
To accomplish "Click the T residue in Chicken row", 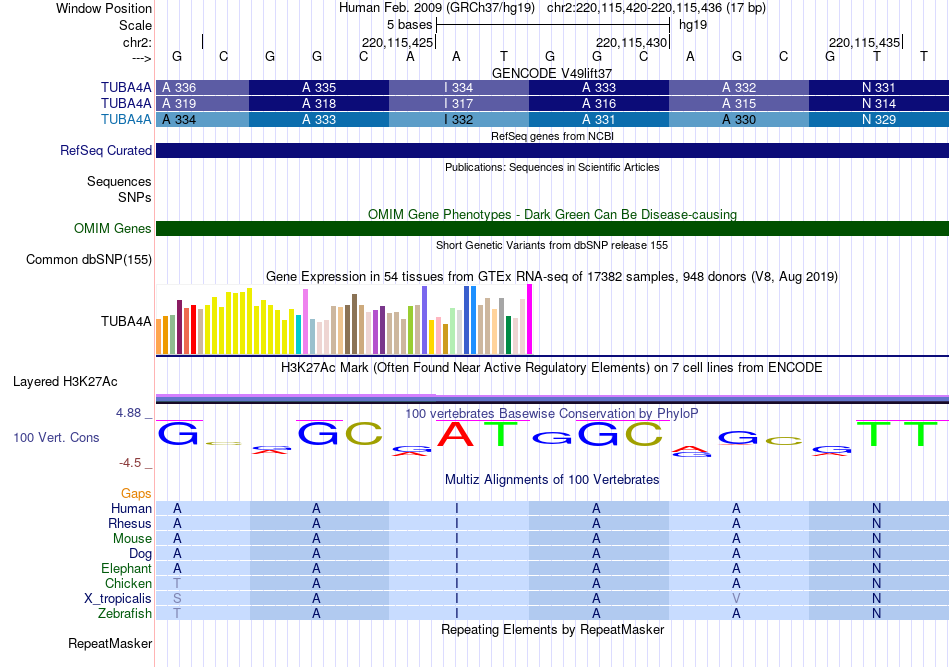I will (177, 583).
